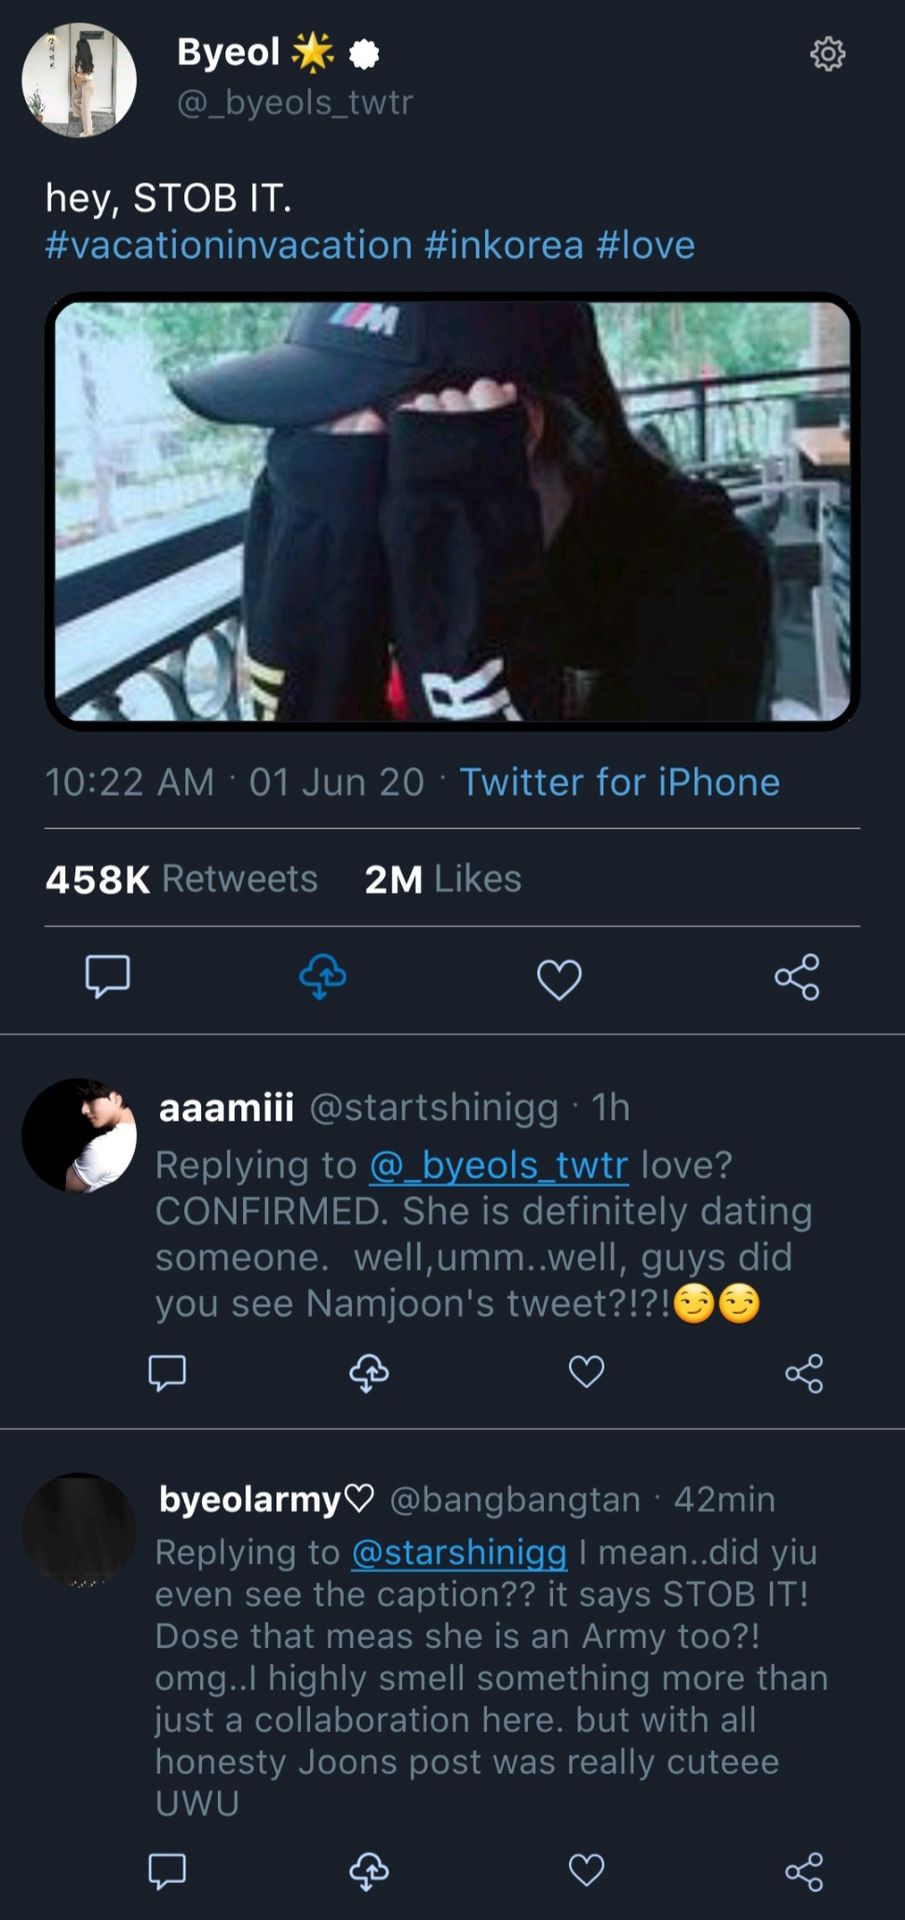Share Byeol's main tweet
The height and width of the screenshot is (1920, 905).
797,977
